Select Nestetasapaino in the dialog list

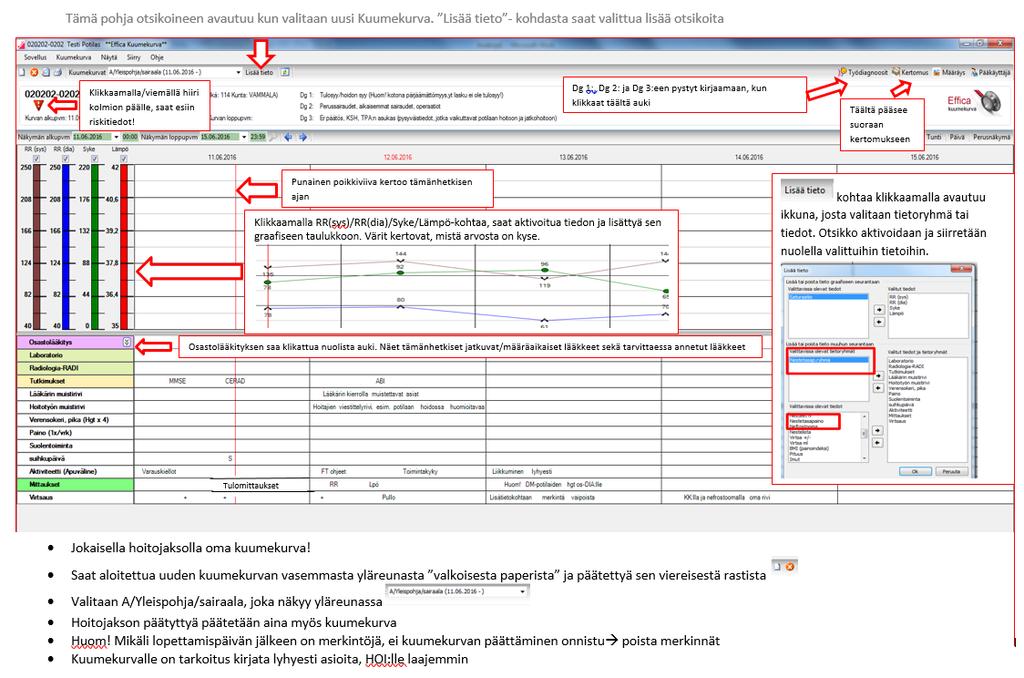coord(807,421)
